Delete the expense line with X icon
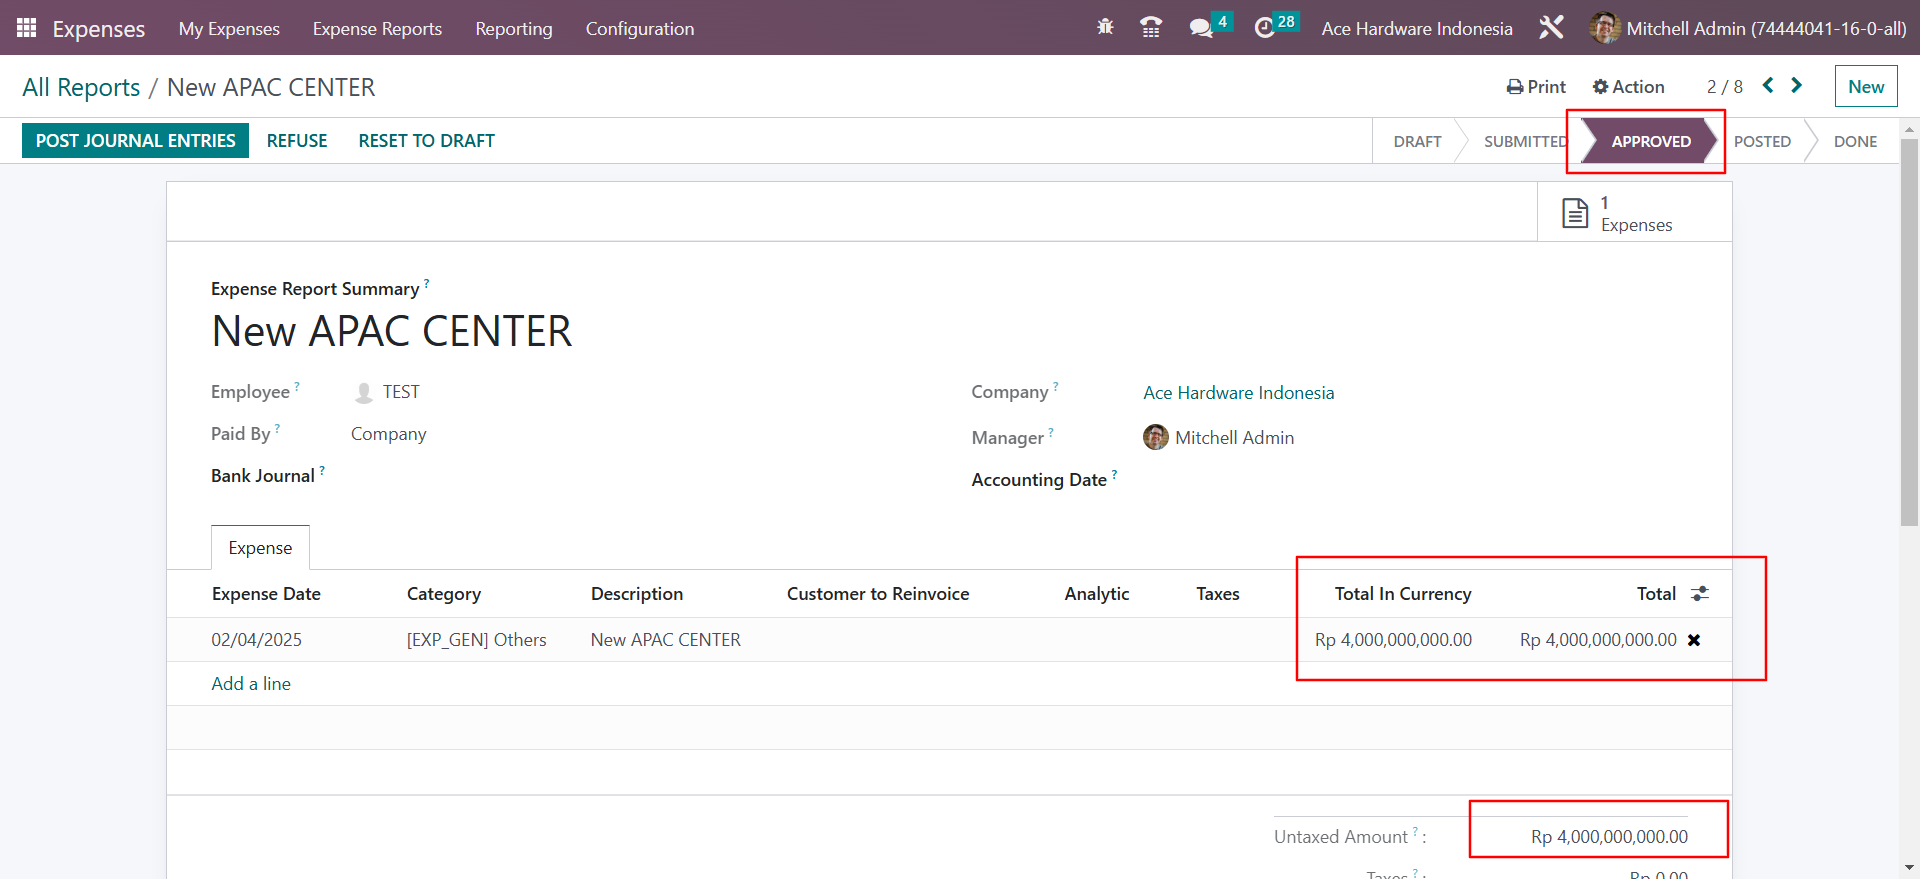The height and width of the screenshot is (879, 1920). pos(1694,640)
